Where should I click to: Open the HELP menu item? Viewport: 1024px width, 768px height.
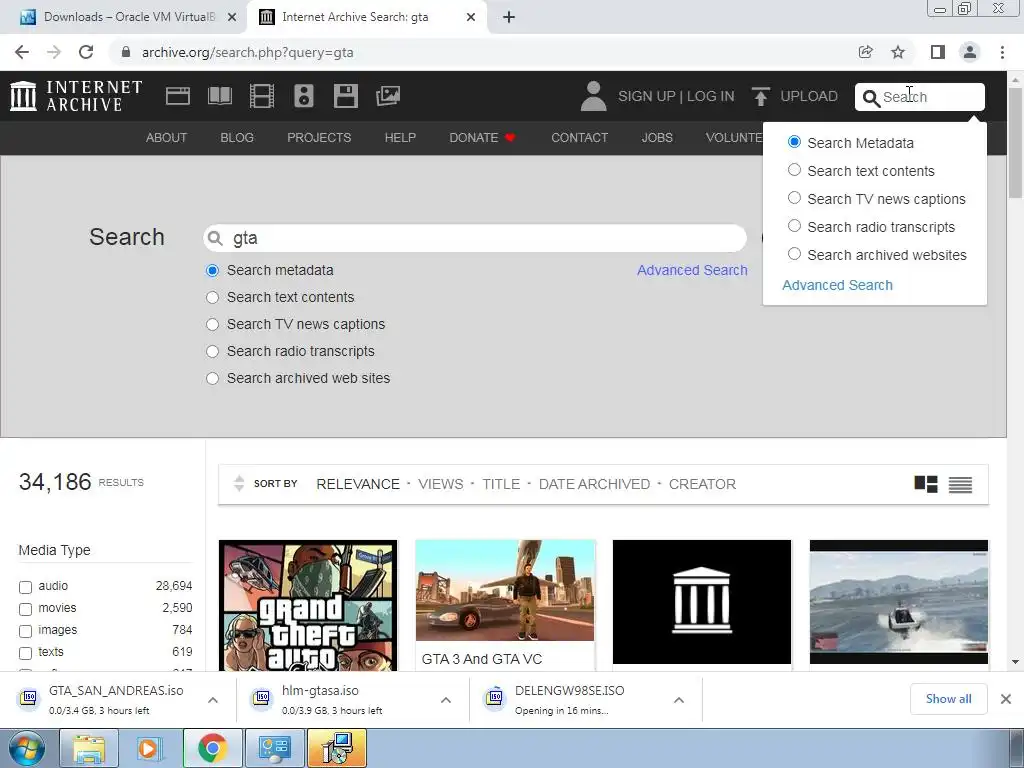click(x=400, y=138)
